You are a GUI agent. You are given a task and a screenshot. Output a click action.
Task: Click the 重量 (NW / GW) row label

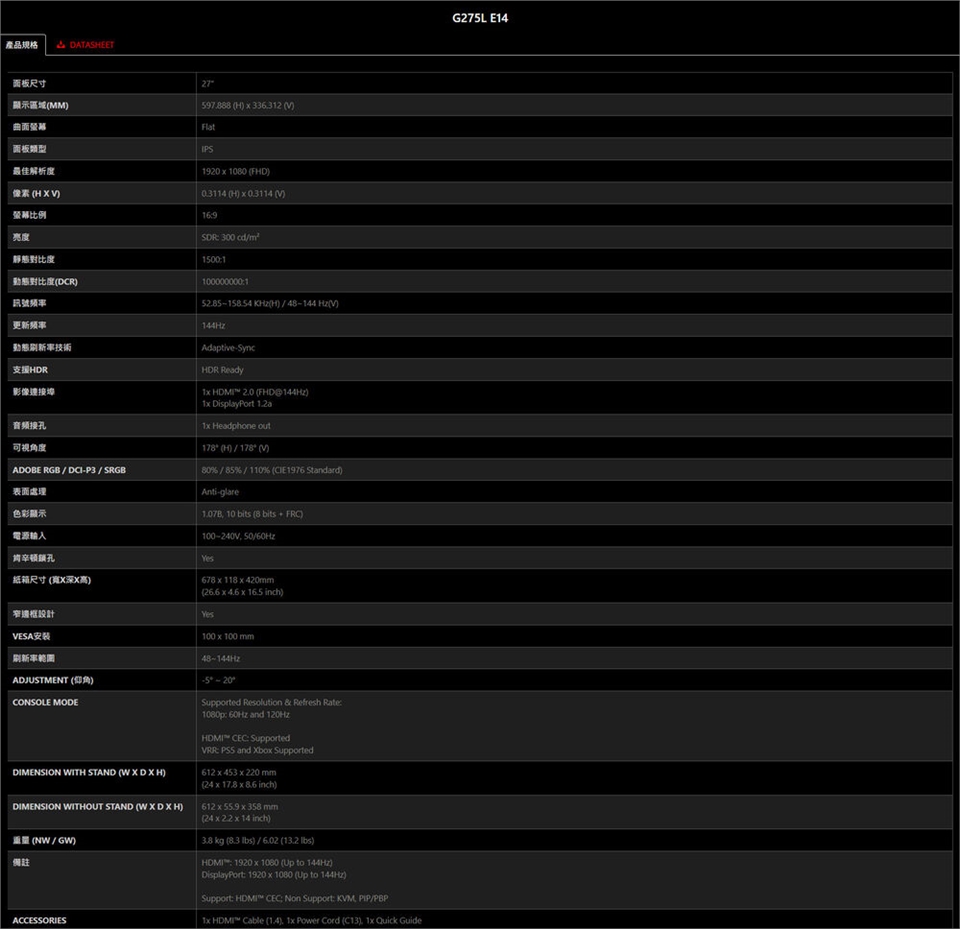(44, 840)
